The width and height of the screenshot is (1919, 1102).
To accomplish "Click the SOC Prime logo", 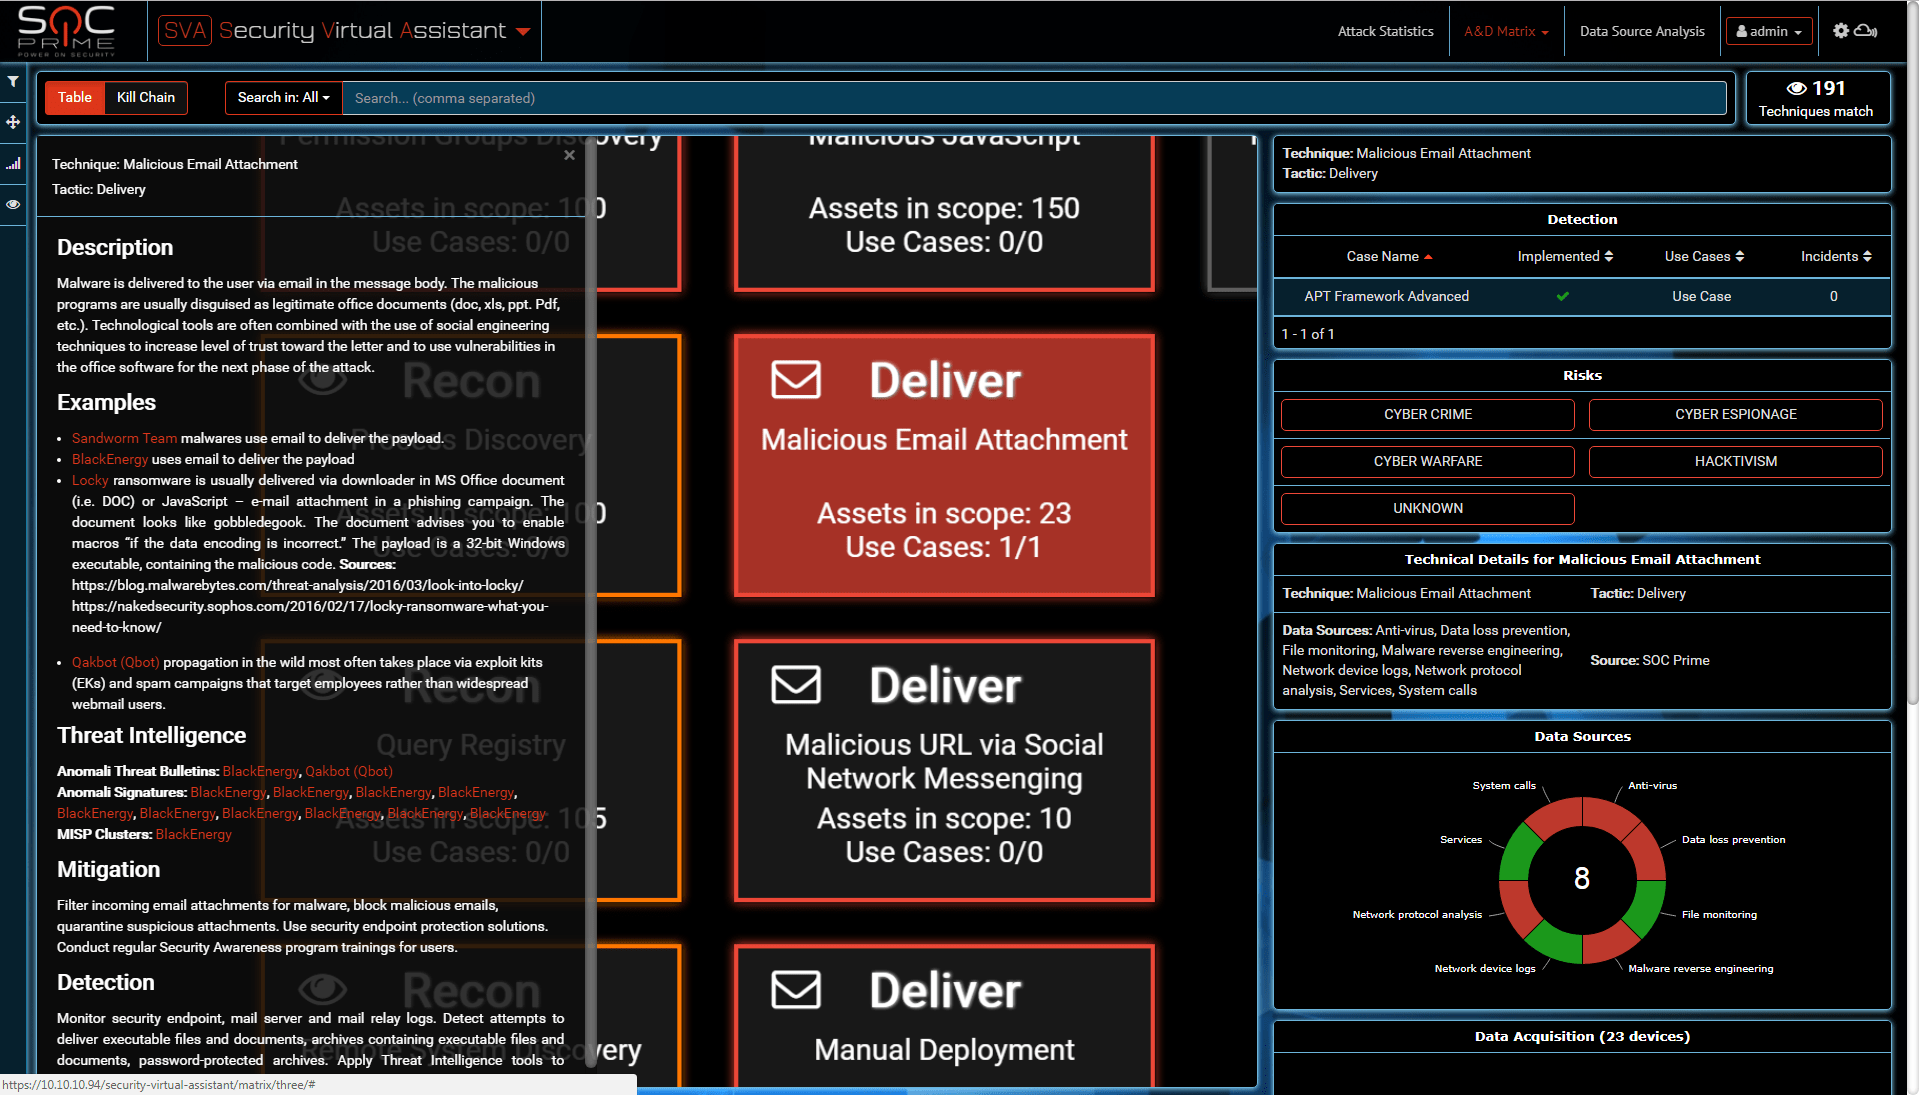I will [x=66, y=30].
